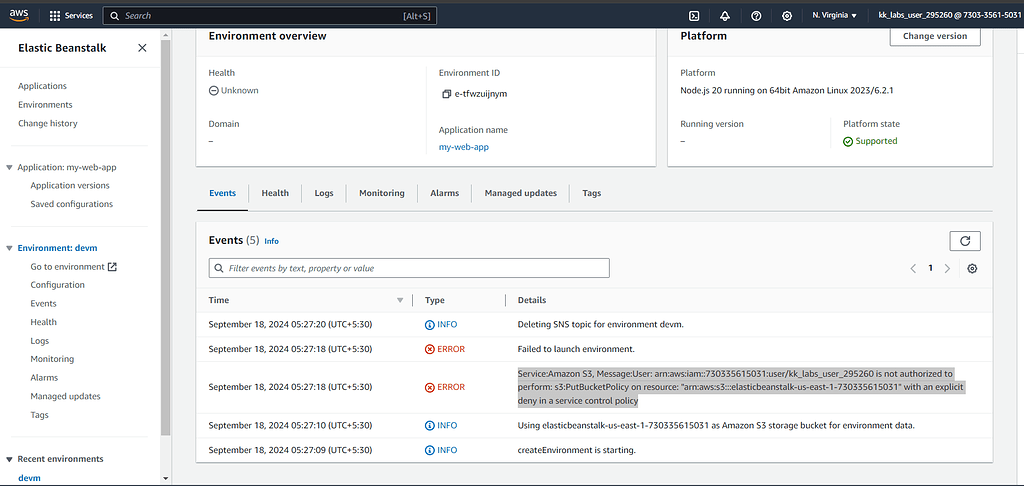Screen dimensions: 1024x486
Task: Open AWS CloudShell terminal icon
Action: pos(694,16)
